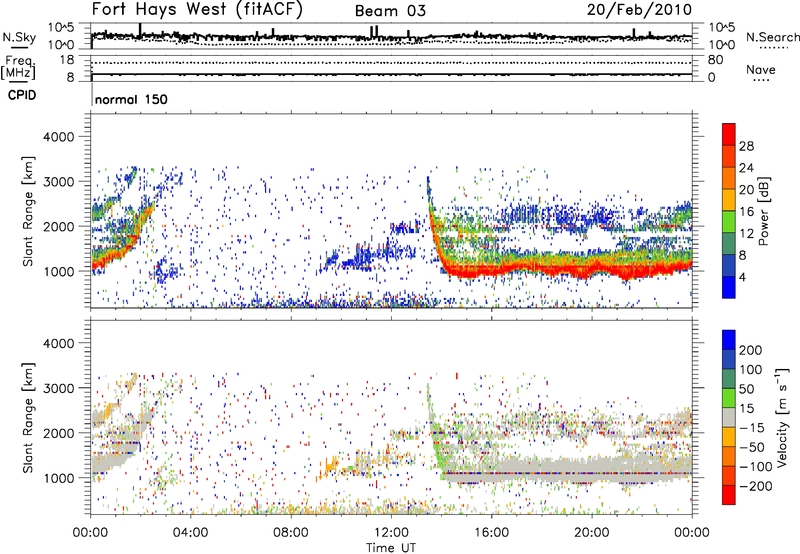Click the gray band of velocity color bar
The image size is (800, 554).
click(x=729, y=417)
